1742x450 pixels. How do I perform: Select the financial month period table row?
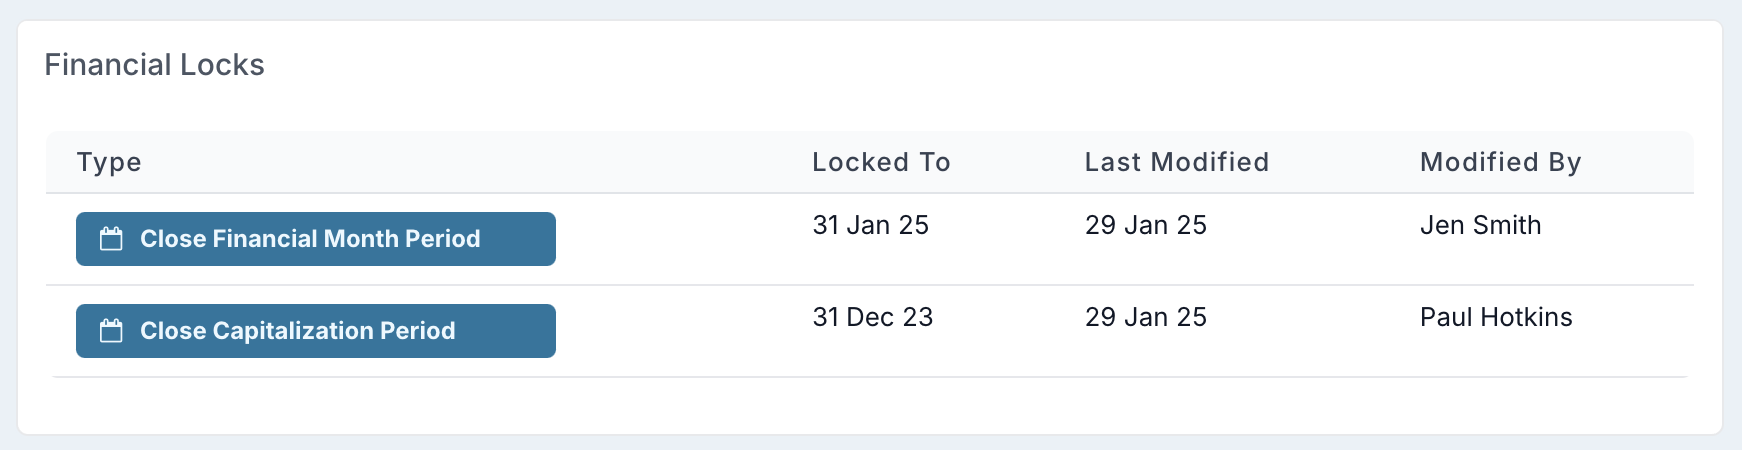click(x=870, y=239)
